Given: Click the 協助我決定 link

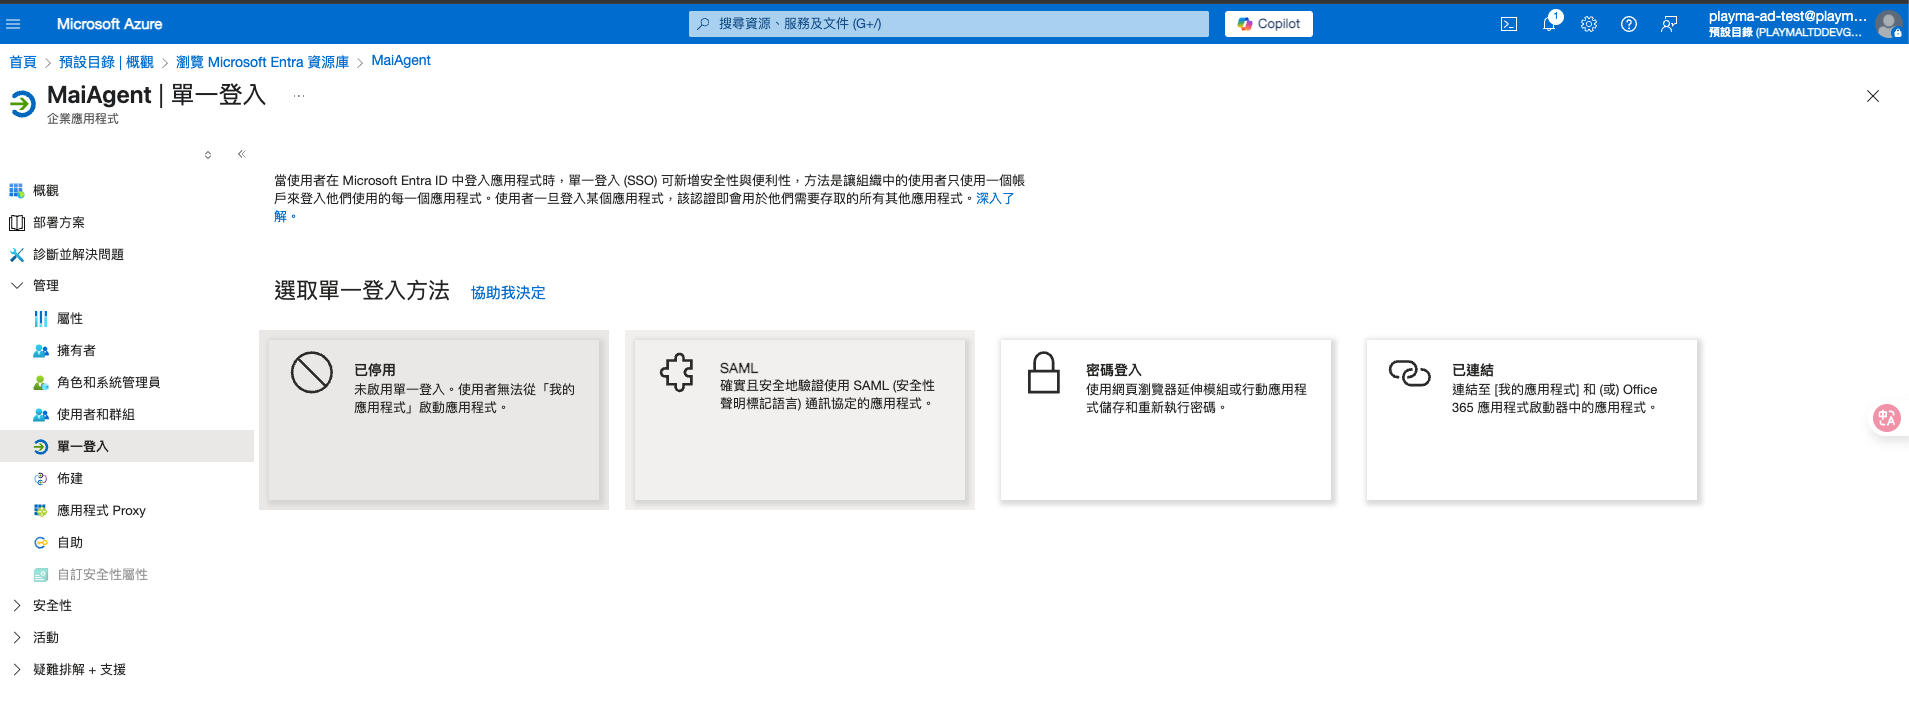Looking at the screenshot, I should pos(508,293).
